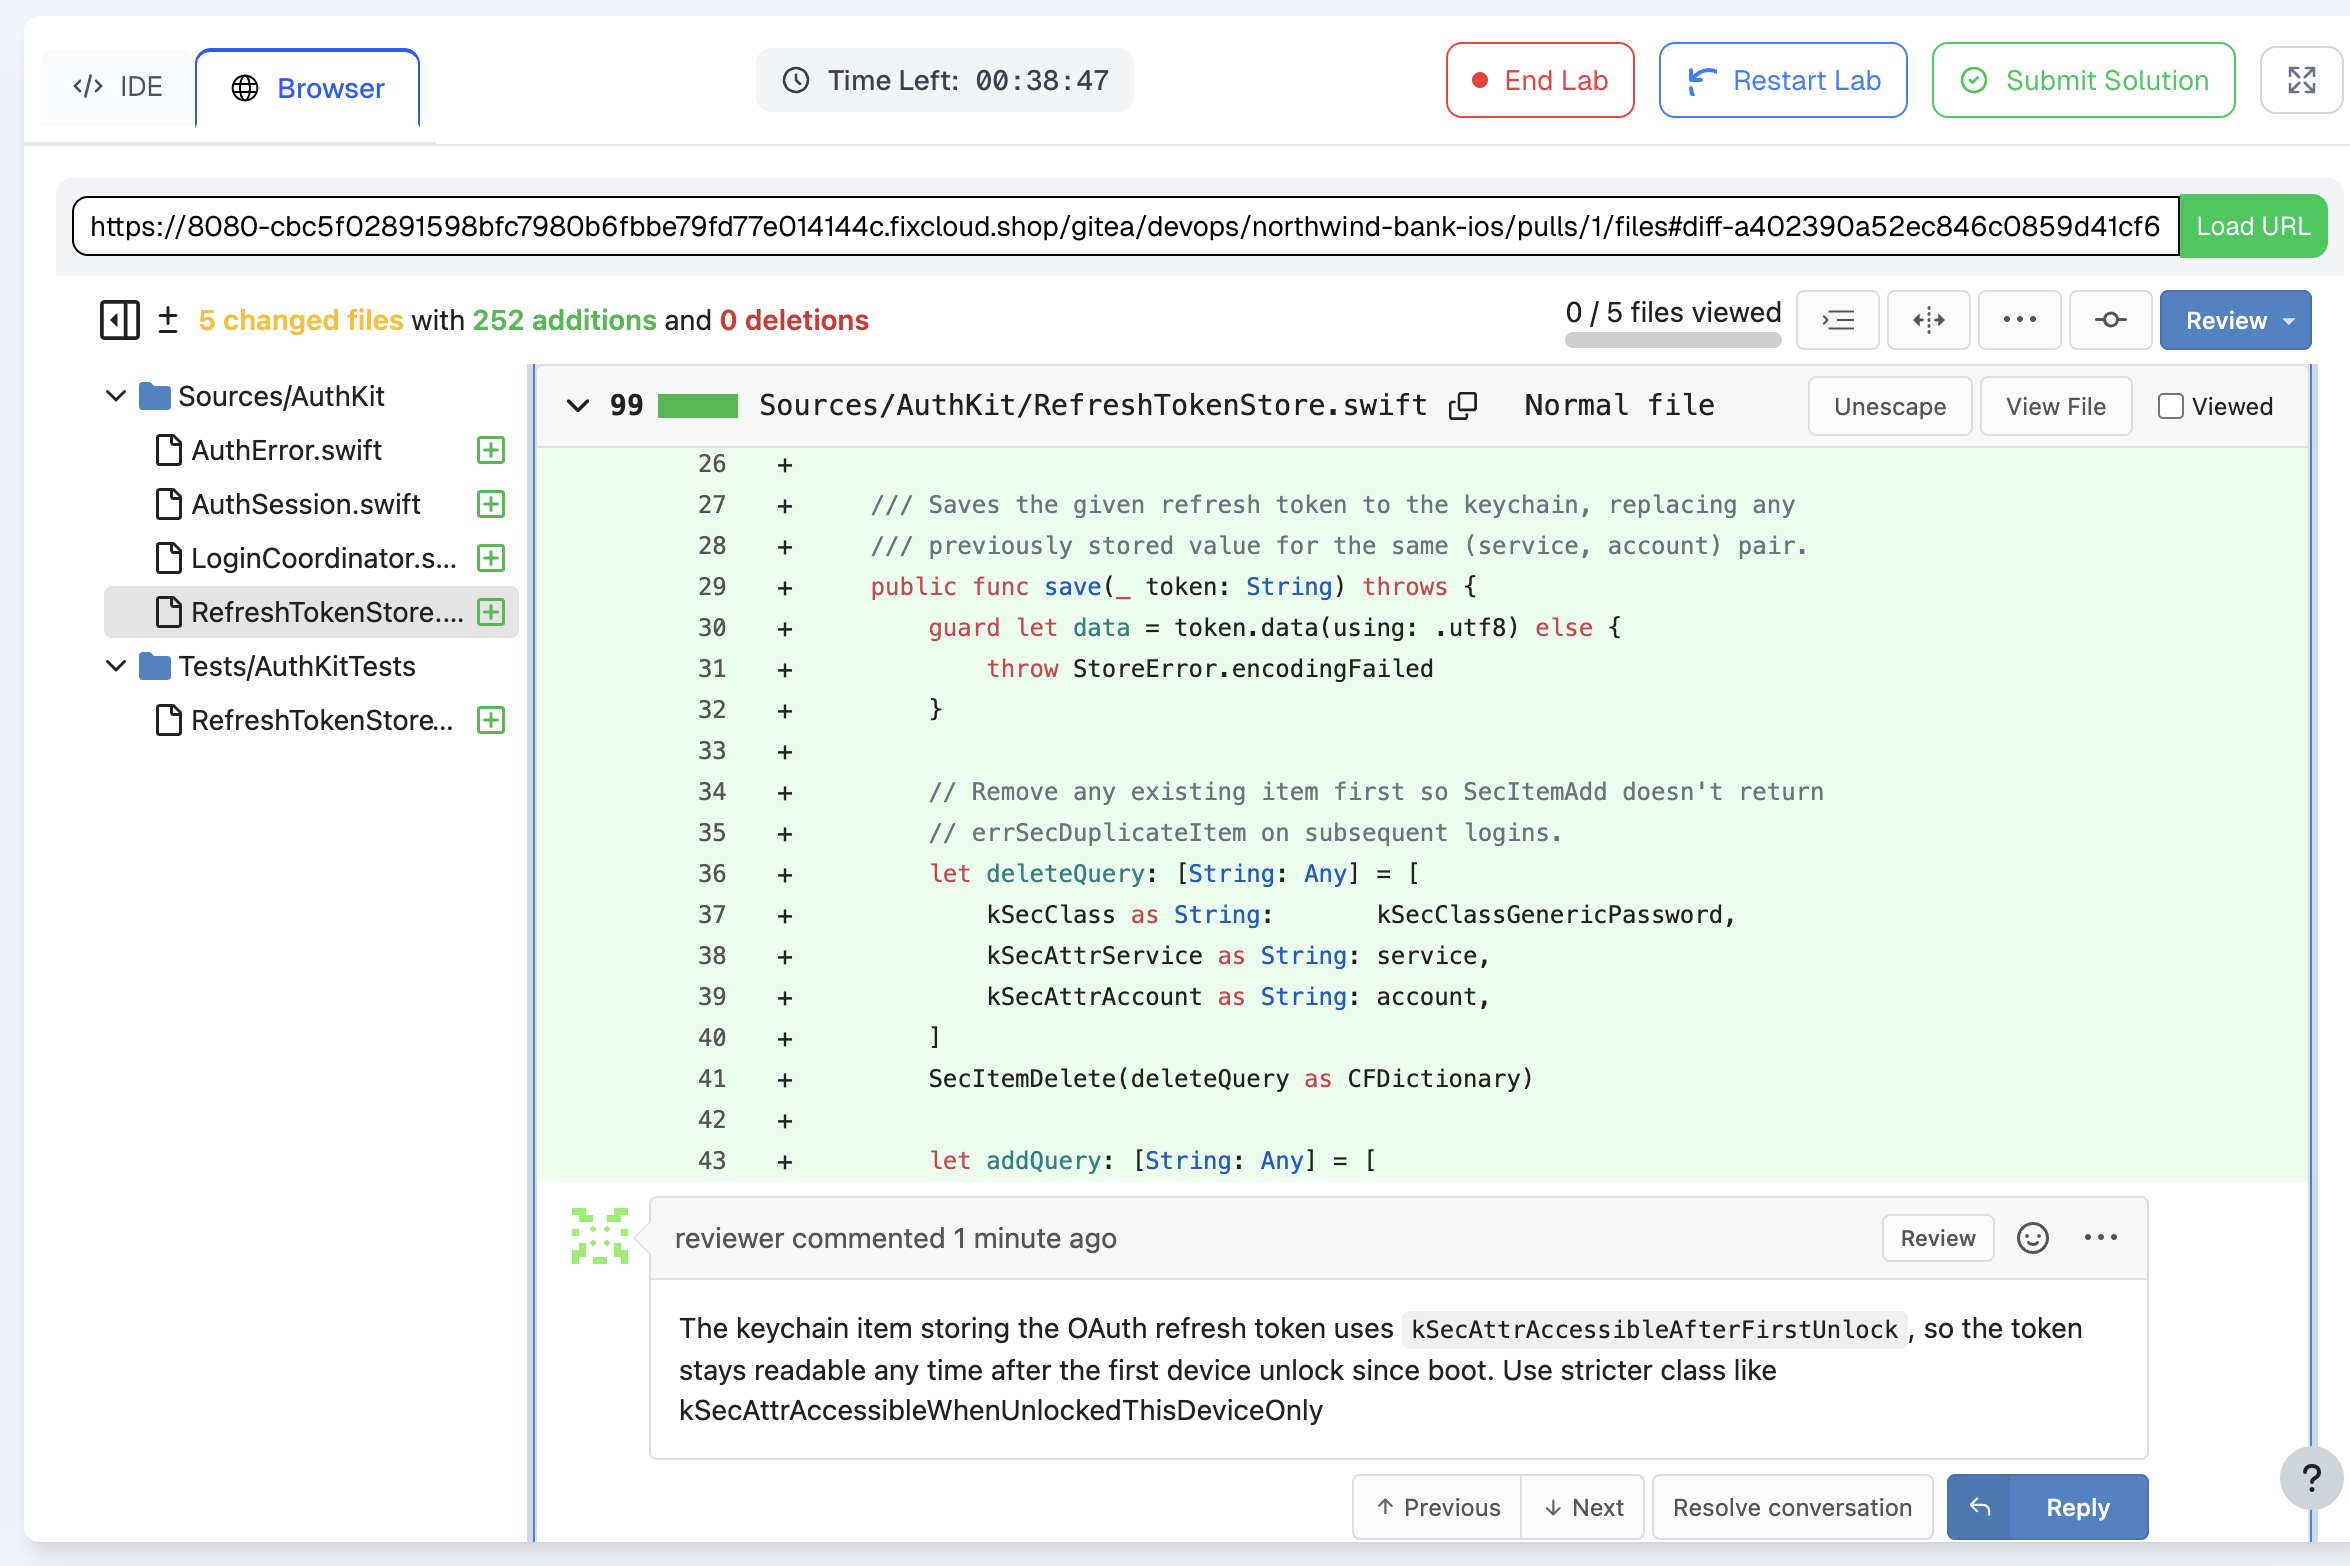Viewport: 2350px width, 1566px height.
Task: Click the commit selector icon button
Action: tap(2110, 320)
